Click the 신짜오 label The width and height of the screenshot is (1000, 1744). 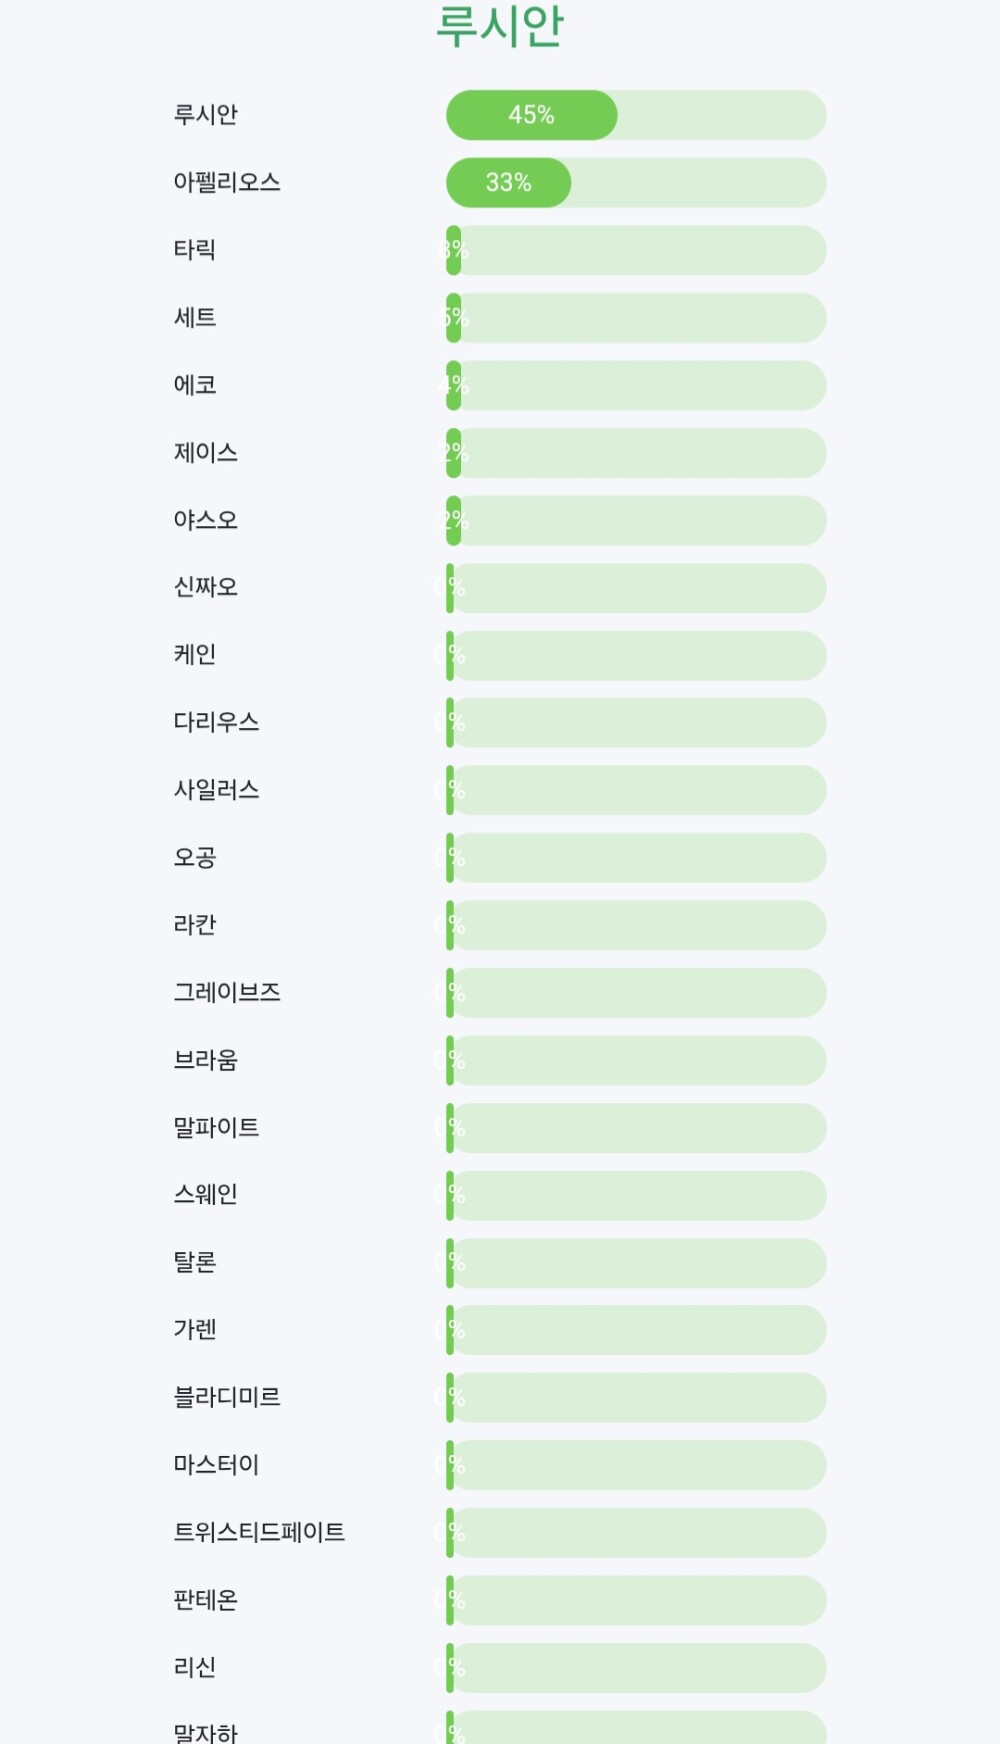tap(205, 587)
